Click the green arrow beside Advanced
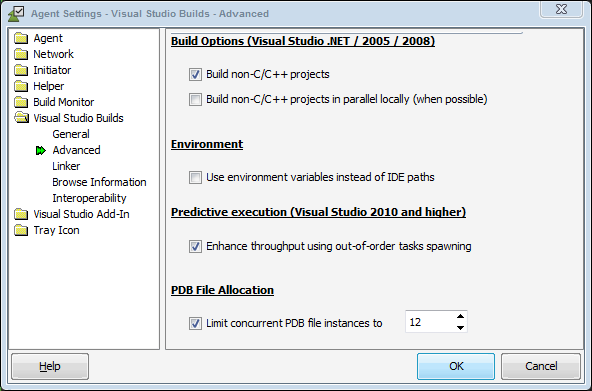The image size is (592, 391). (x=41, y=151)
